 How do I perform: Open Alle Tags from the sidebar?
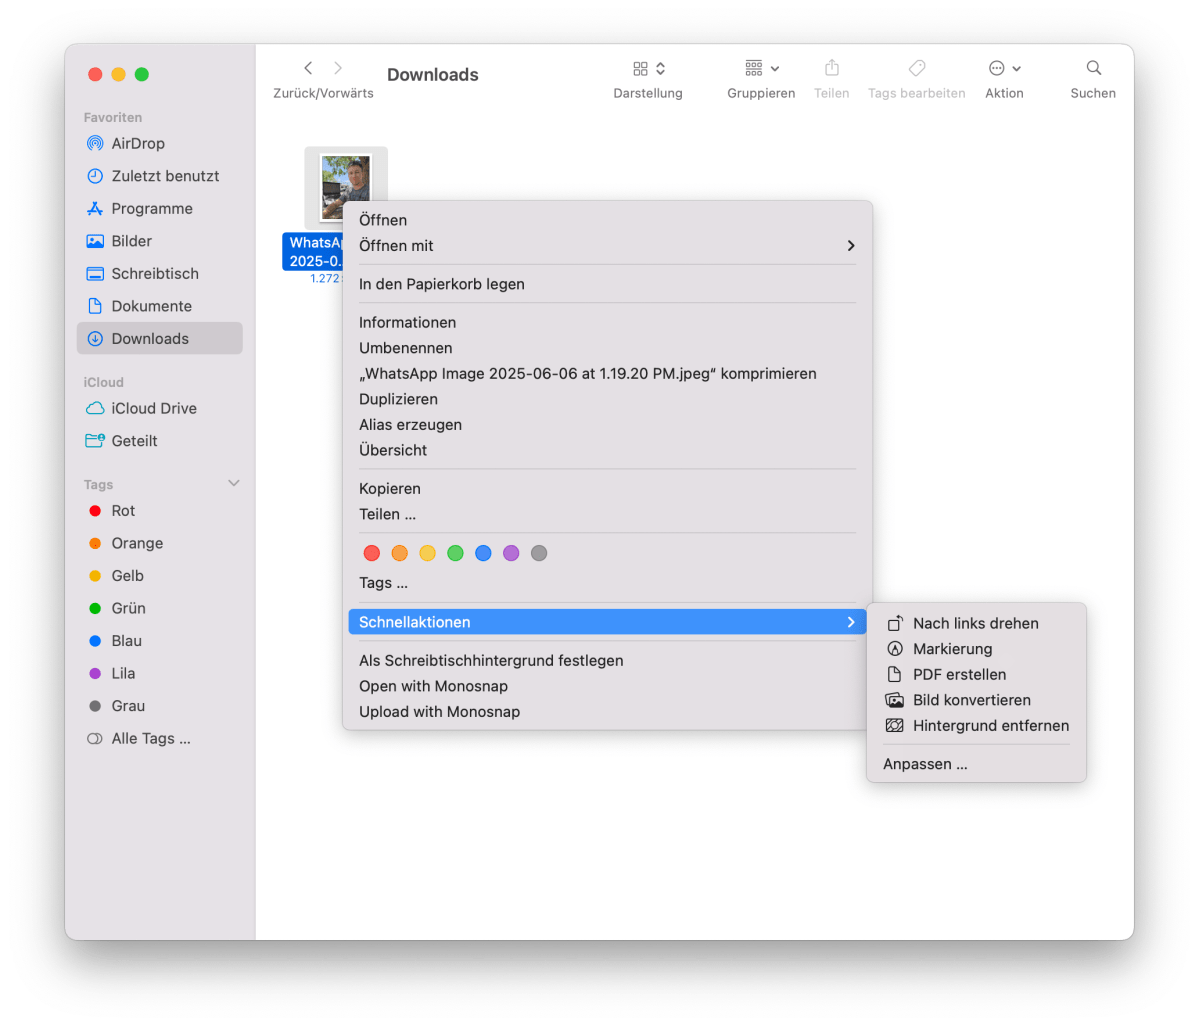140,738
